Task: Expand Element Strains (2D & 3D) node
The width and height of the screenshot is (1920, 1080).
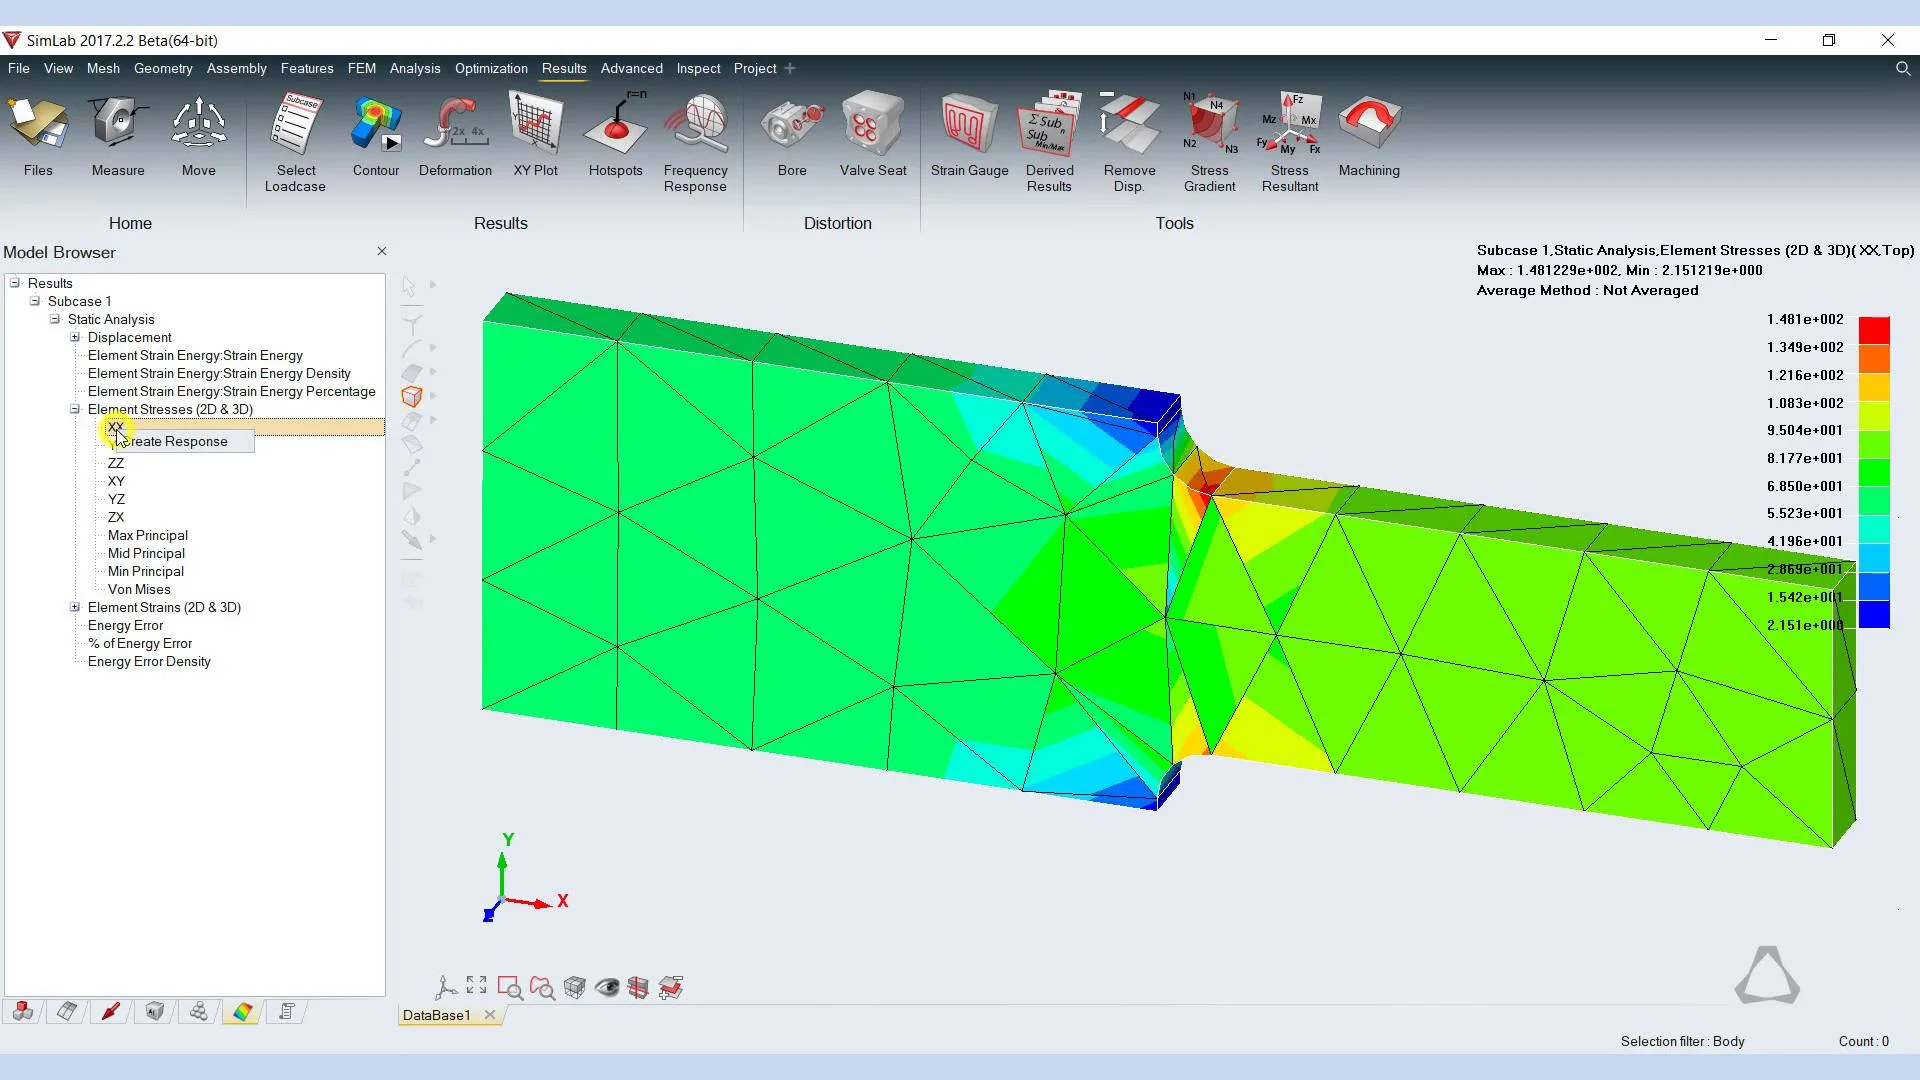Action: pyautogui.click(x=75, y=607)
